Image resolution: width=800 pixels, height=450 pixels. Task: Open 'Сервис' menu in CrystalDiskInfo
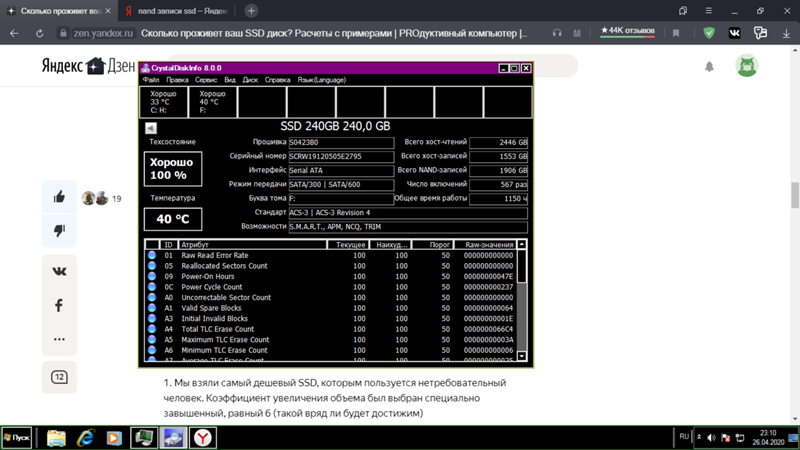206,80
